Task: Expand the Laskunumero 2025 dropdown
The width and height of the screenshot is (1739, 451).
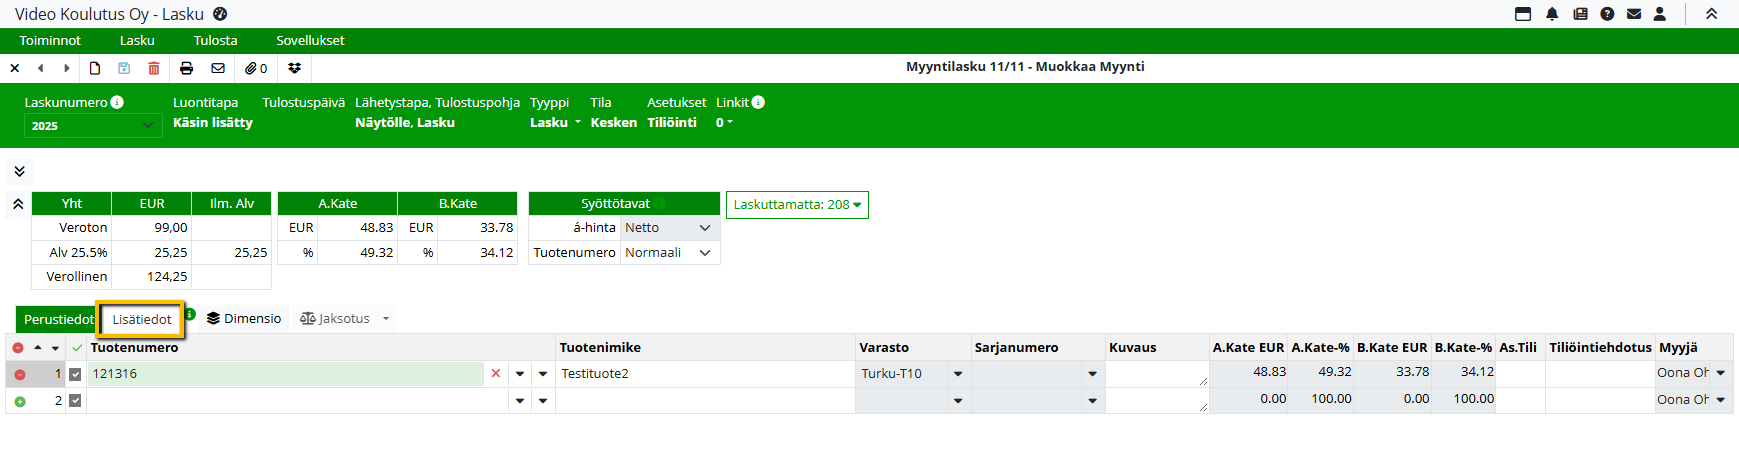Action: [92, 125]
